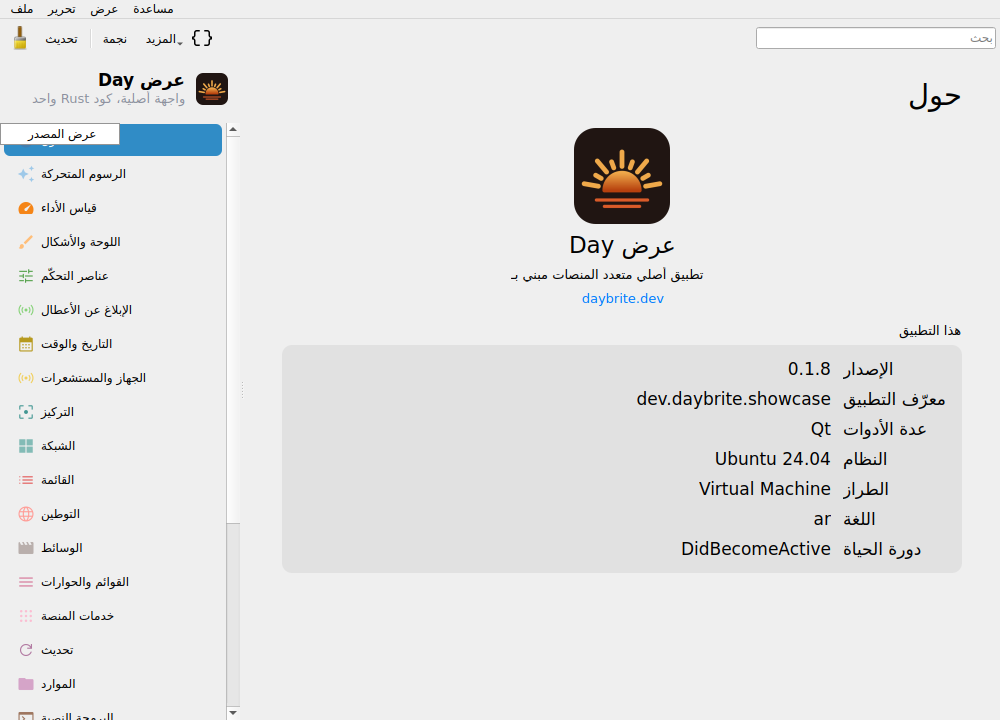The height and width of the screenshot is (720, 1000).
Task: Select التوطين in the sidebar
Action: pos(113,514)
